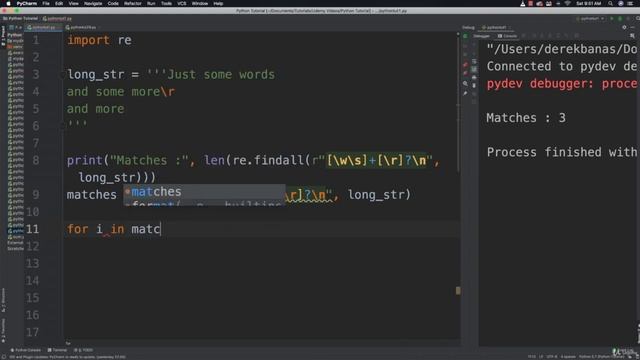Open the Help menu

[218, 3]
